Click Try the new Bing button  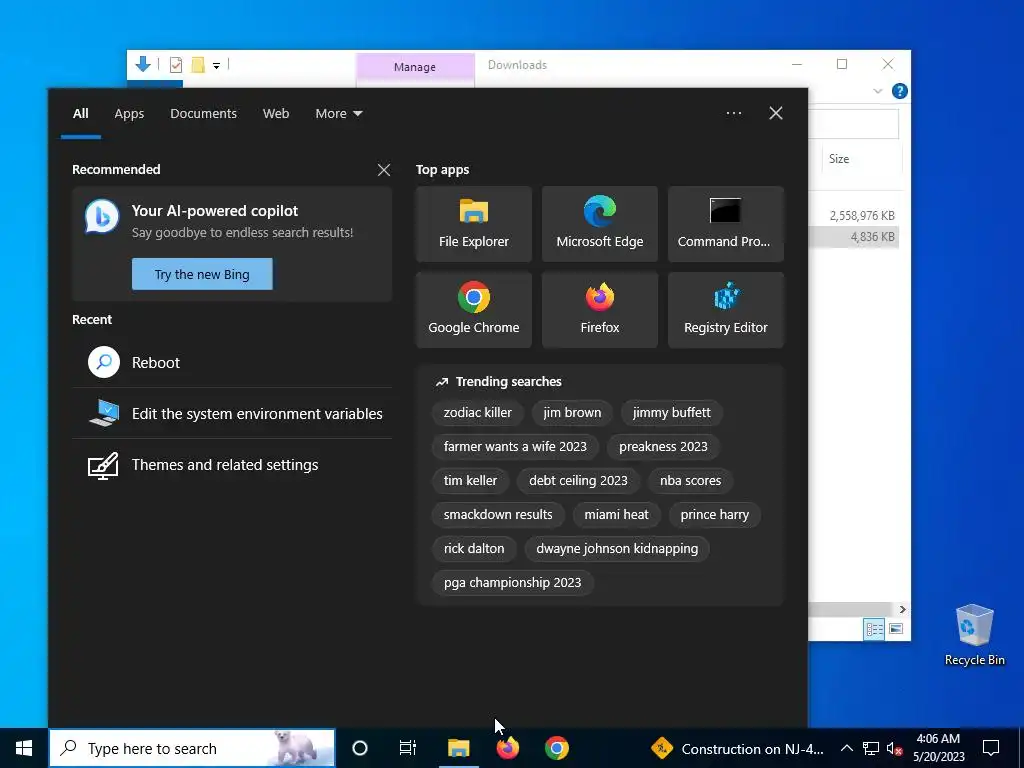coord(202,274)
